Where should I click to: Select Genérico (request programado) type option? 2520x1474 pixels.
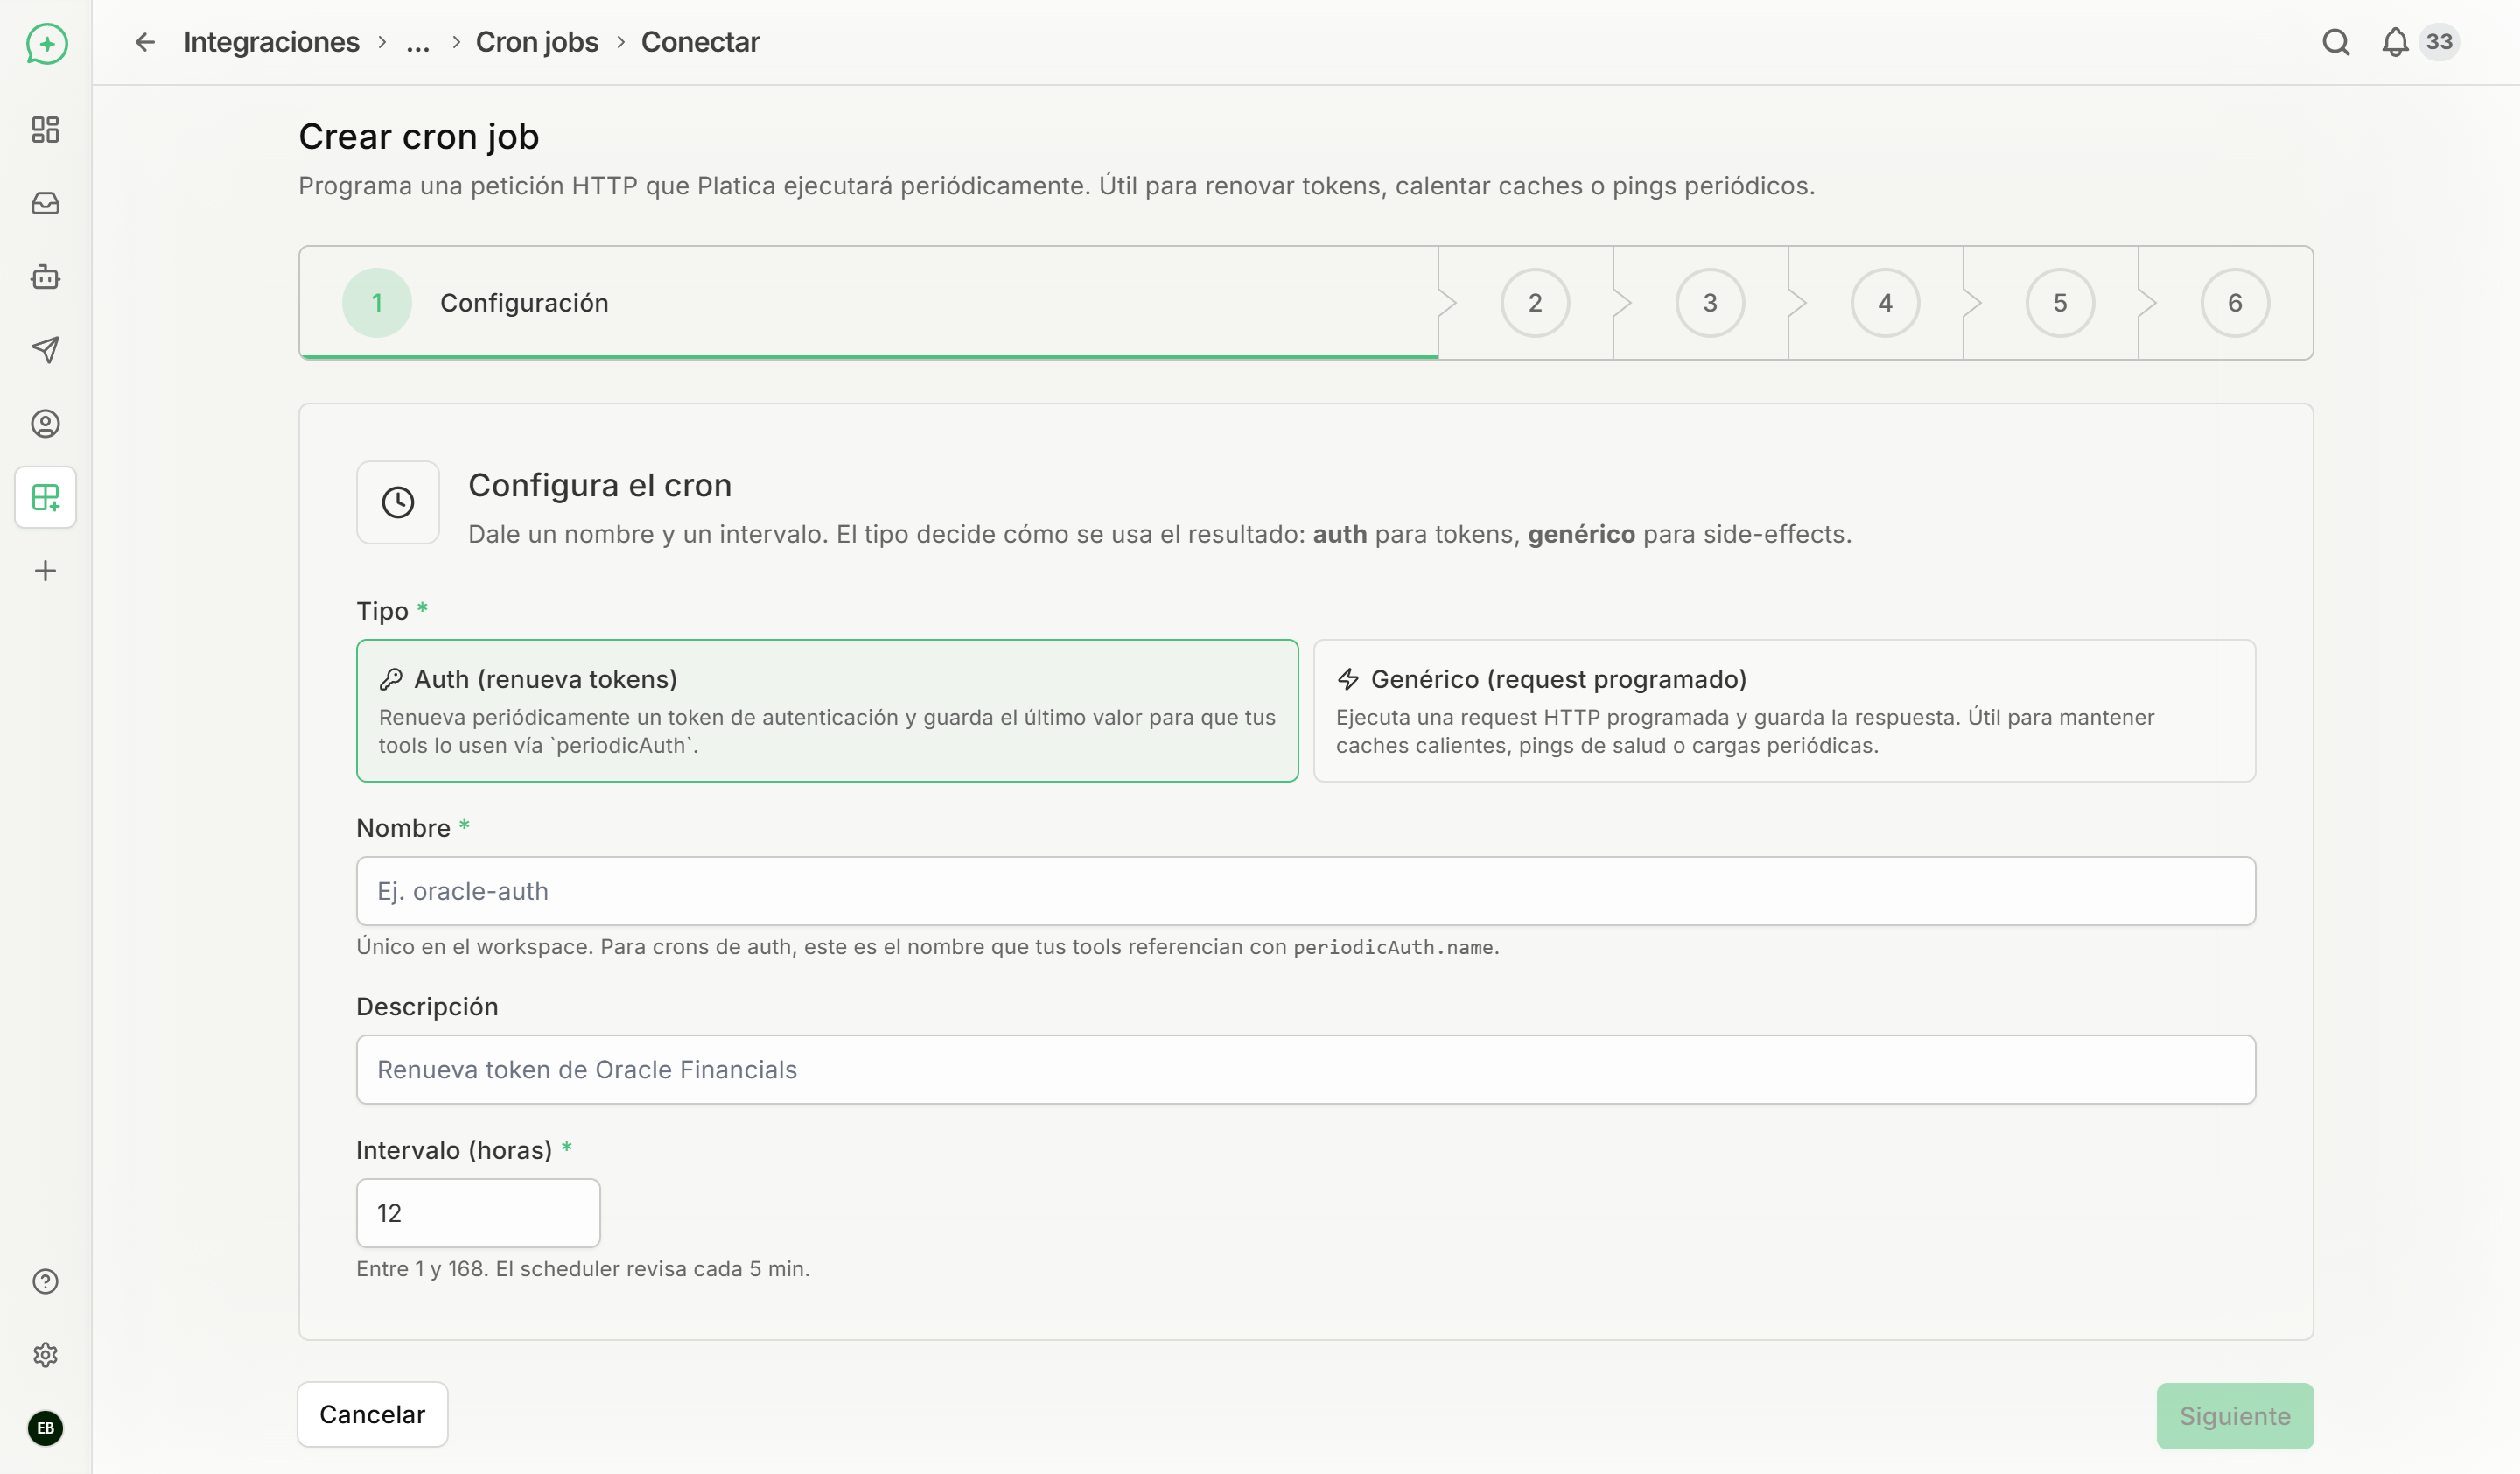[1784, 711]
